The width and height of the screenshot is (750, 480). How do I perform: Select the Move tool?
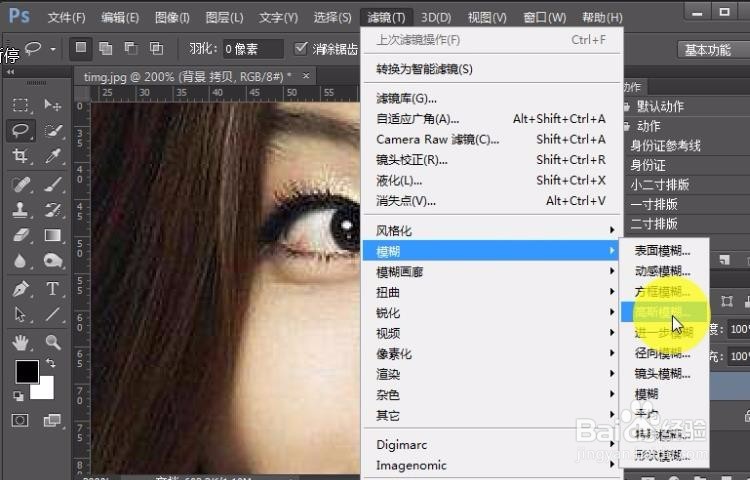52,105
